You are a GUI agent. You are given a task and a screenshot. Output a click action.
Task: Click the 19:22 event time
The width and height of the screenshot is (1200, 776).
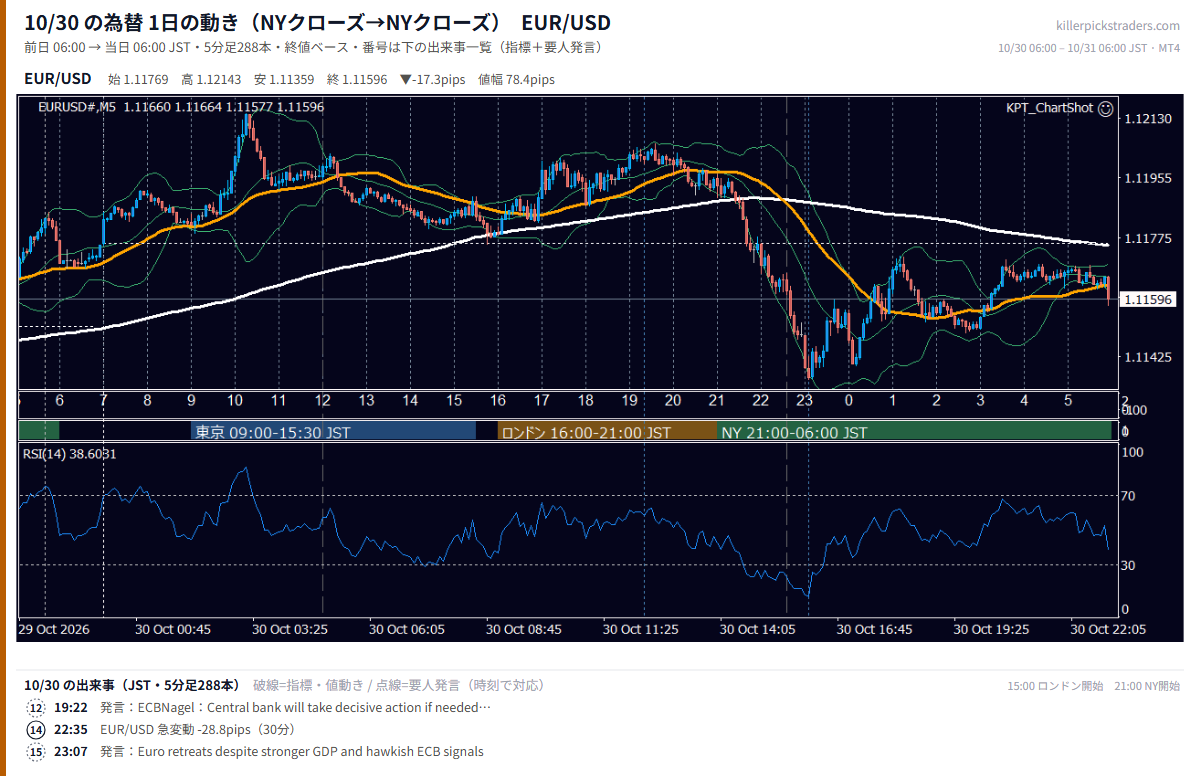[x=71, y=707]
